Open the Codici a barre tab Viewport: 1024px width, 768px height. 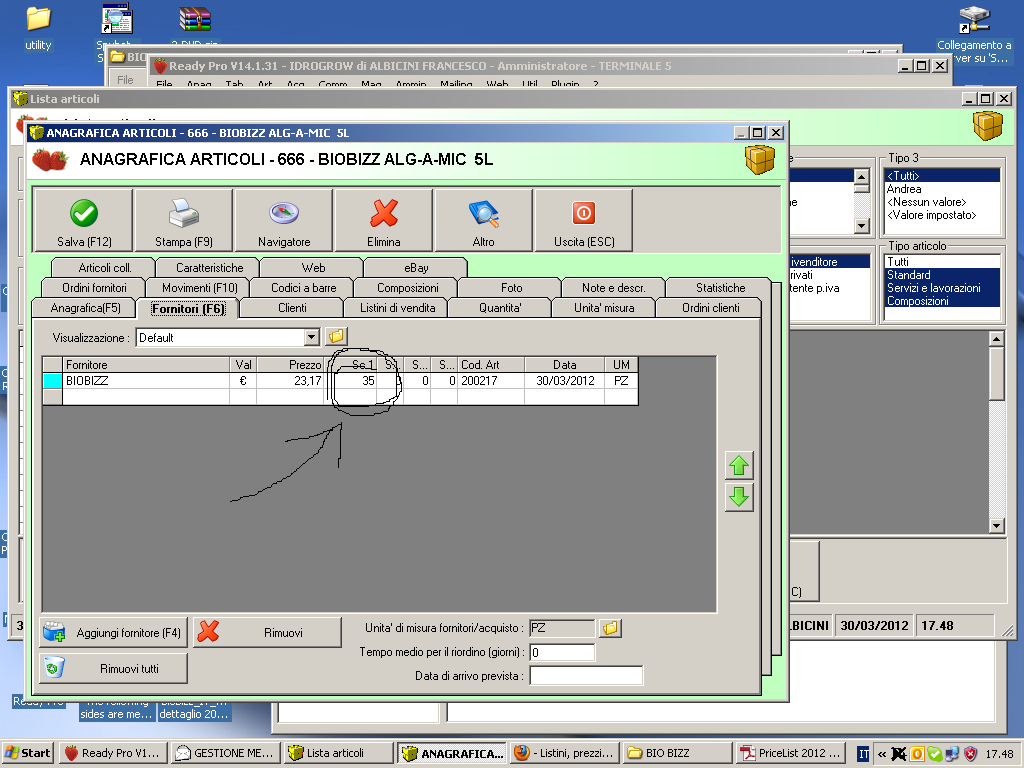coord(304,287)
